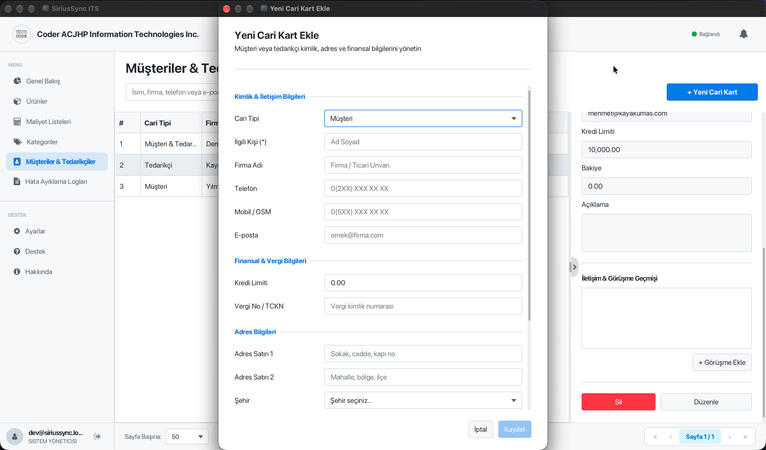Go to first page arrow in pagination
Screen dimensions: 766x450
(x=656, y=437)
